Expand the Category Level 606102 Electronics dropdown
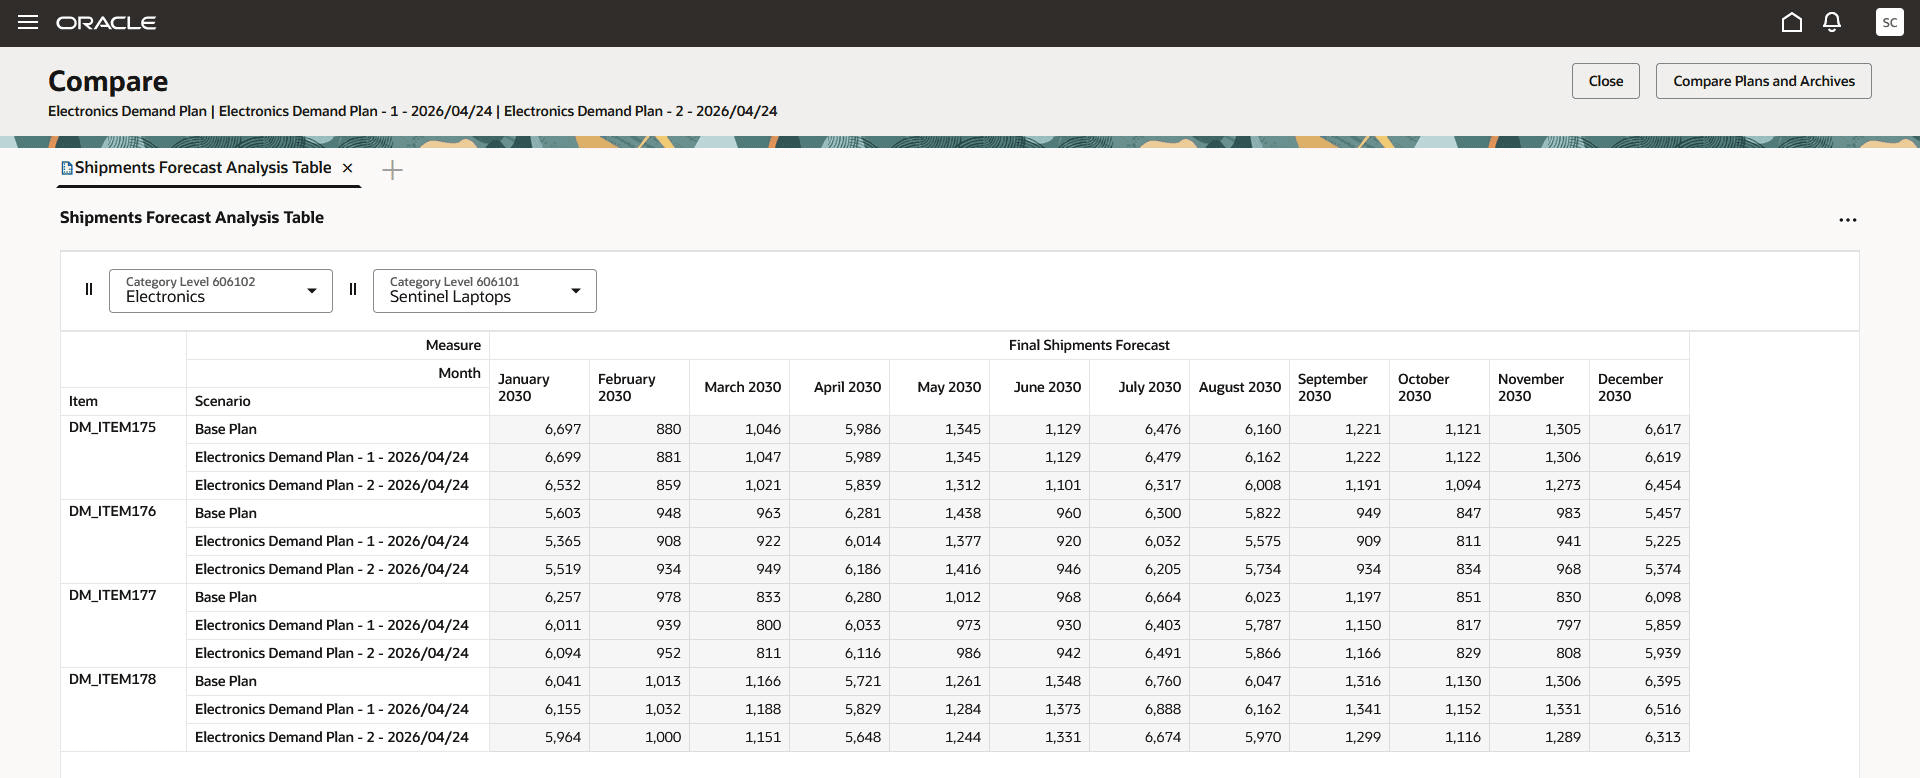 click(x=221, y=291)
